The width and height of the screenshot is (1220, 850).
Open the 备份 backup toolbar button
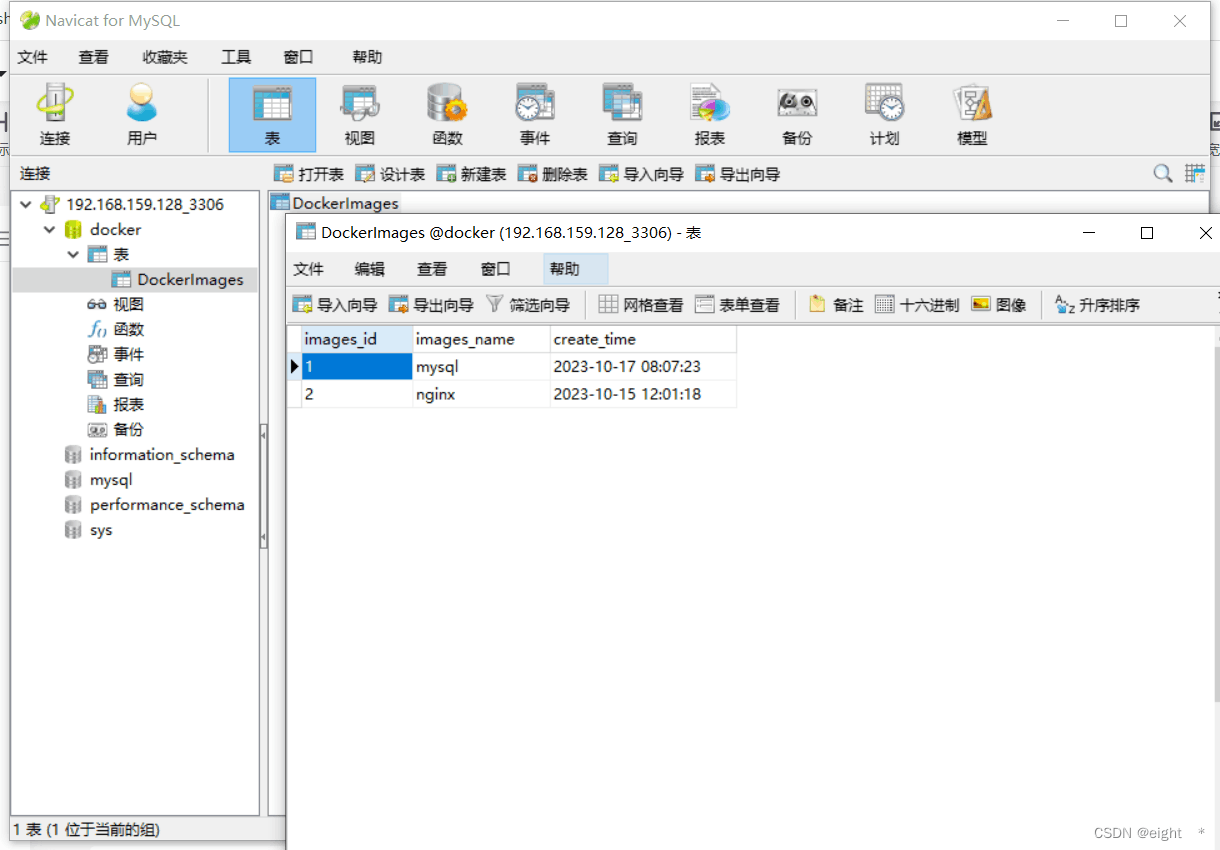(x=797, y=114)
